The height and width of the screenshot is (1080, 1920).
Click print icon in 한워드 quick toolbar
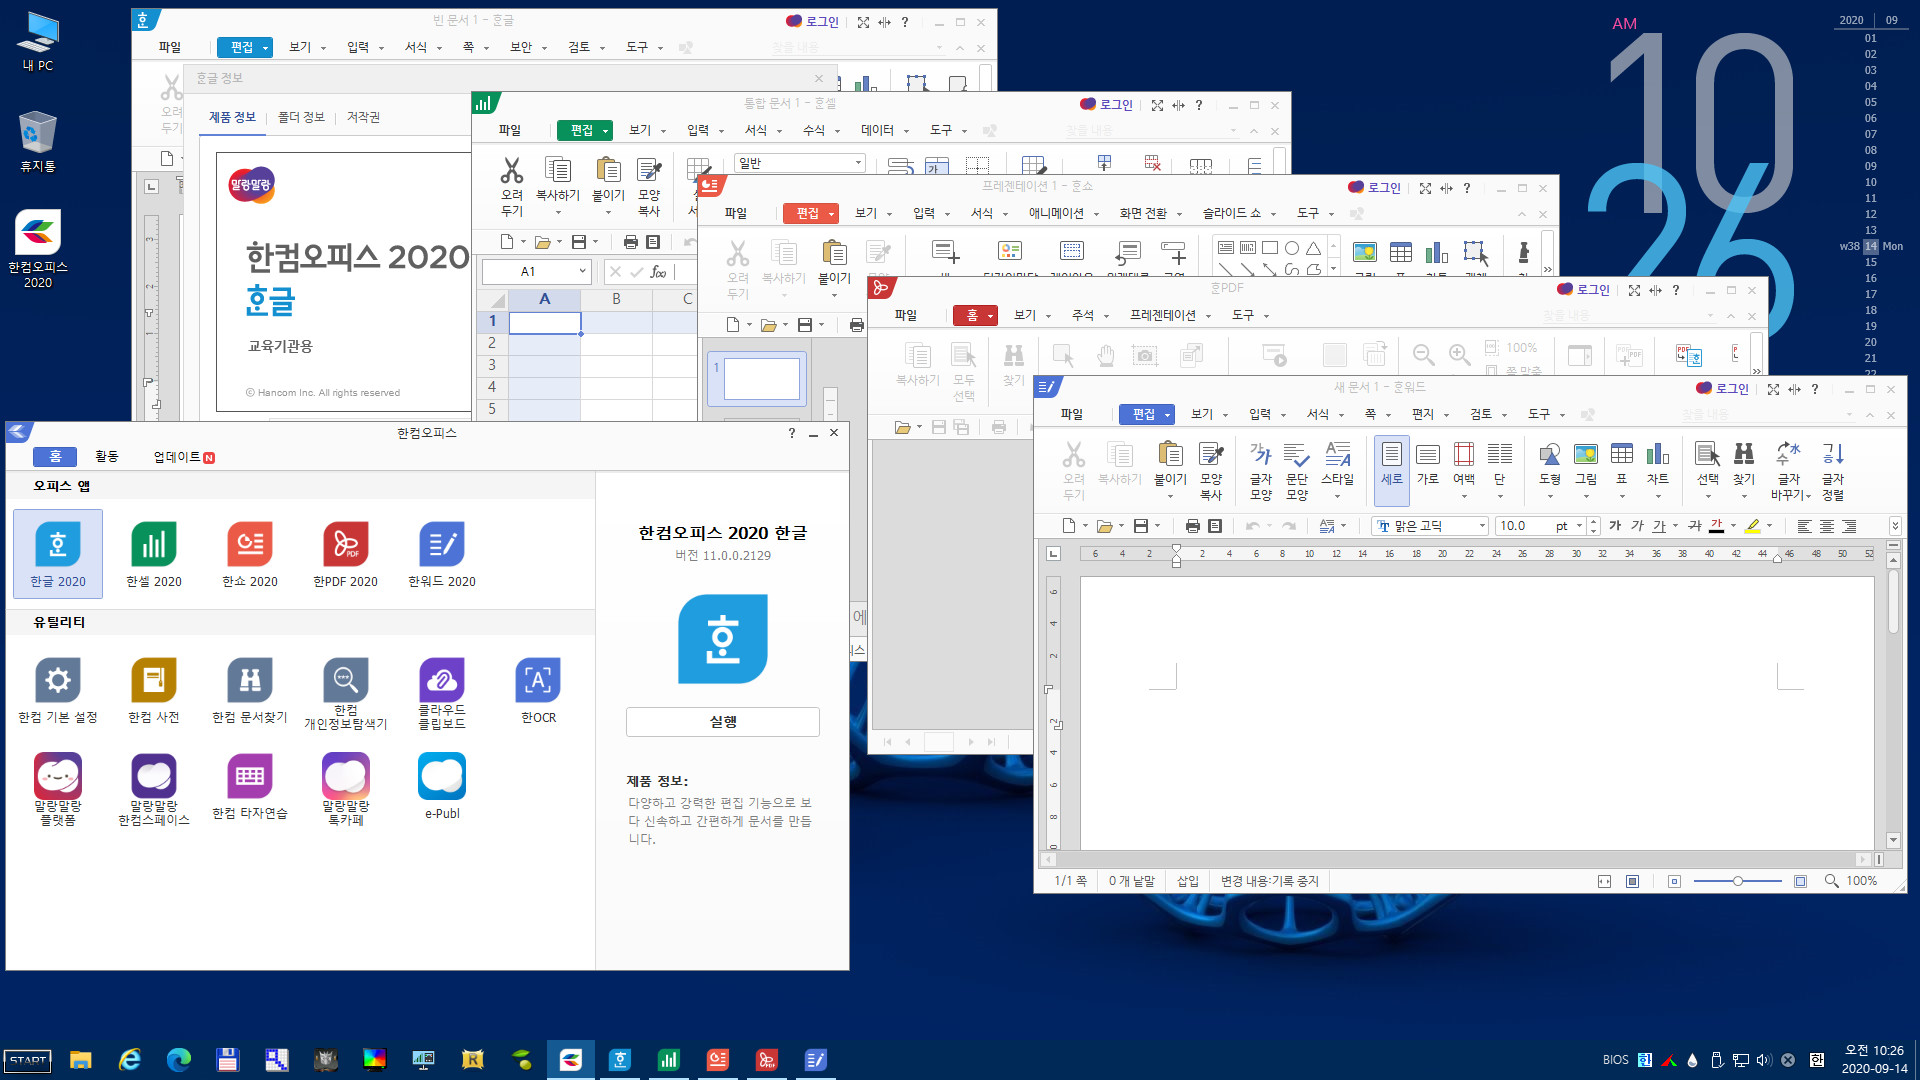click(x=1192, y=526)
